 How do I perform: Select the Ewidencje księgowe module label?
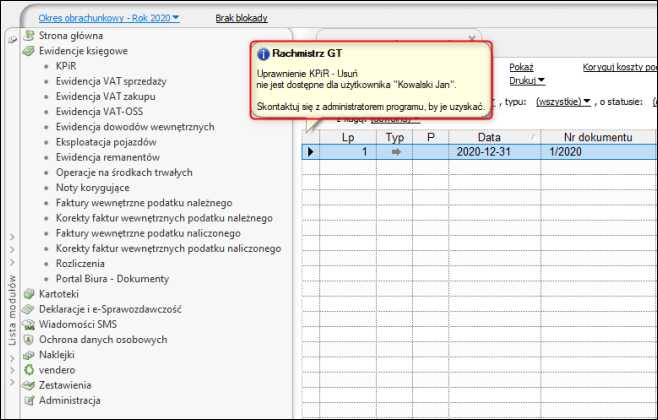pos(84,51)
